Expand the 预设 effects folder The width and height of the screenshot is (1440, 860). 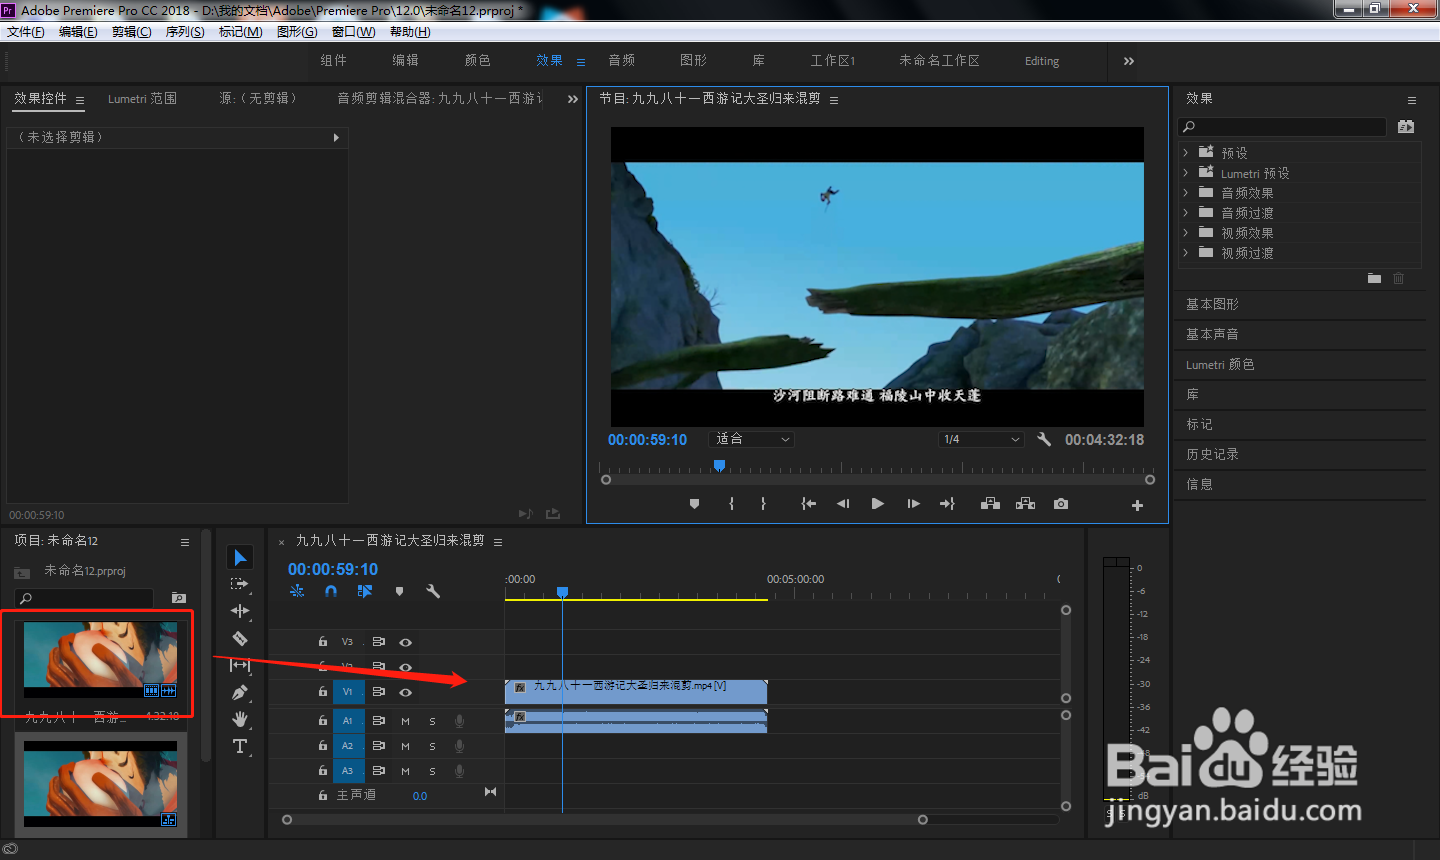[x=1186, y=152]
